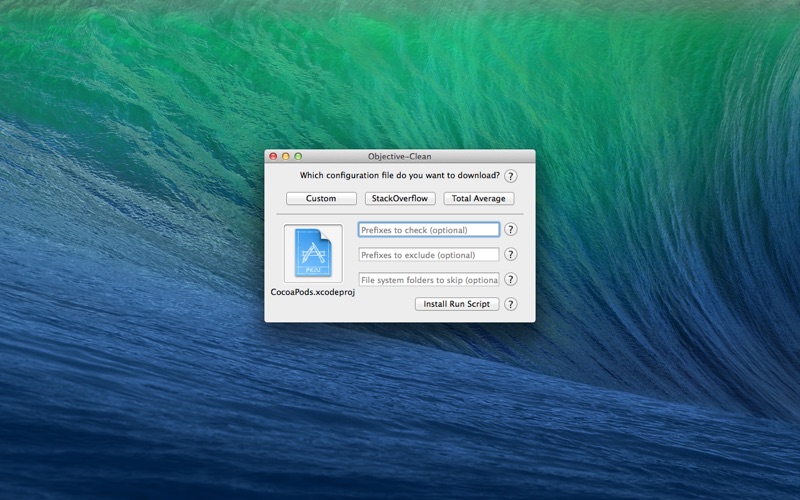
Task: Click the configuration file question text
Action: pyautogui.click(x=399, y=176)
